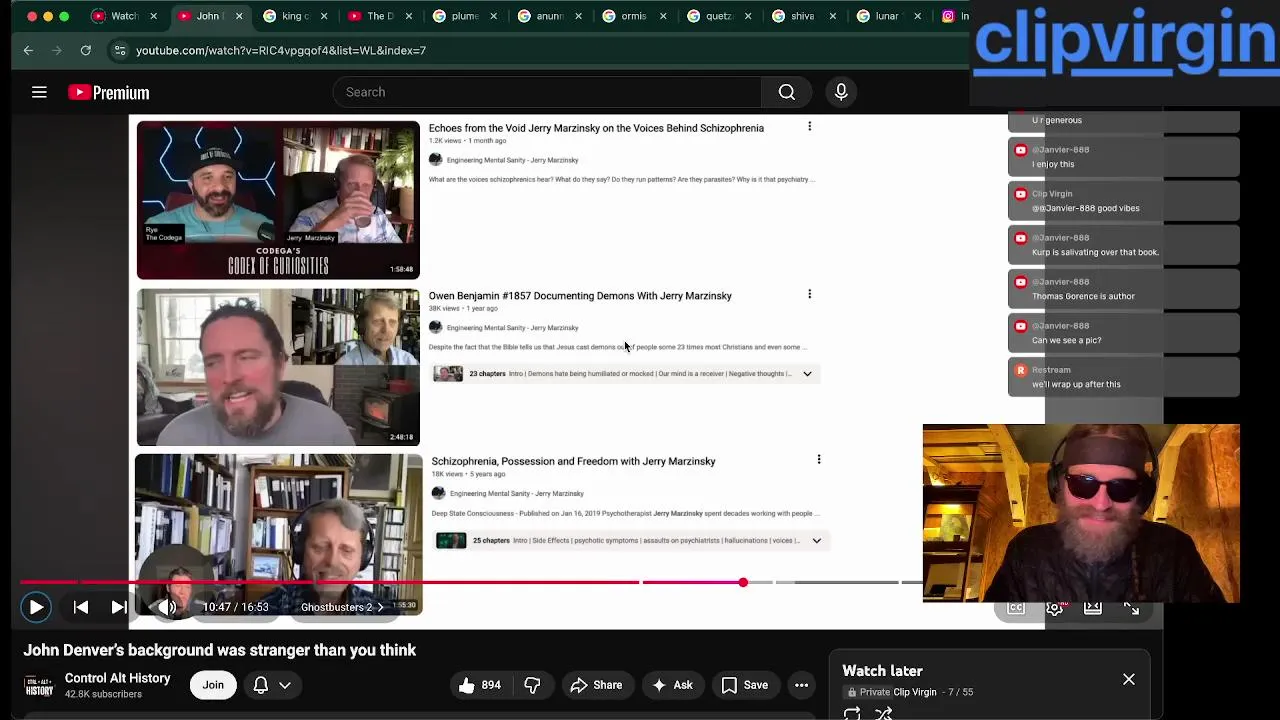Expand 23 chapters of Owen Benjamin video
The image size is (1280, 720).
pos(807,374)
